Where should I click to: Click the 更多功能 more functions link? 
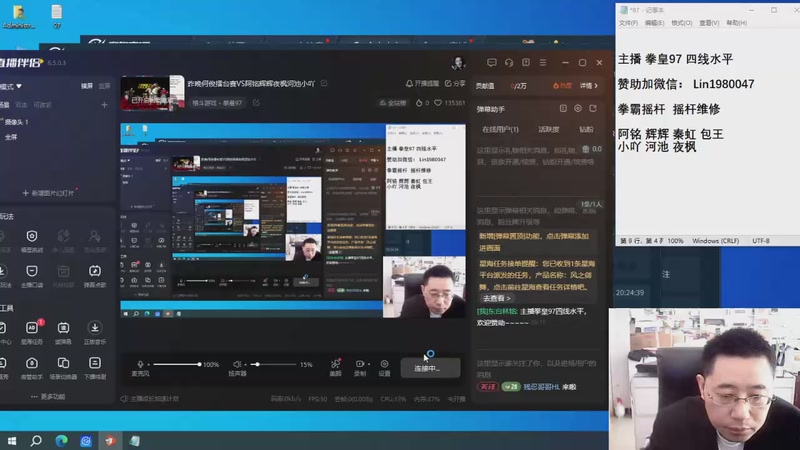tap(48, 396)
